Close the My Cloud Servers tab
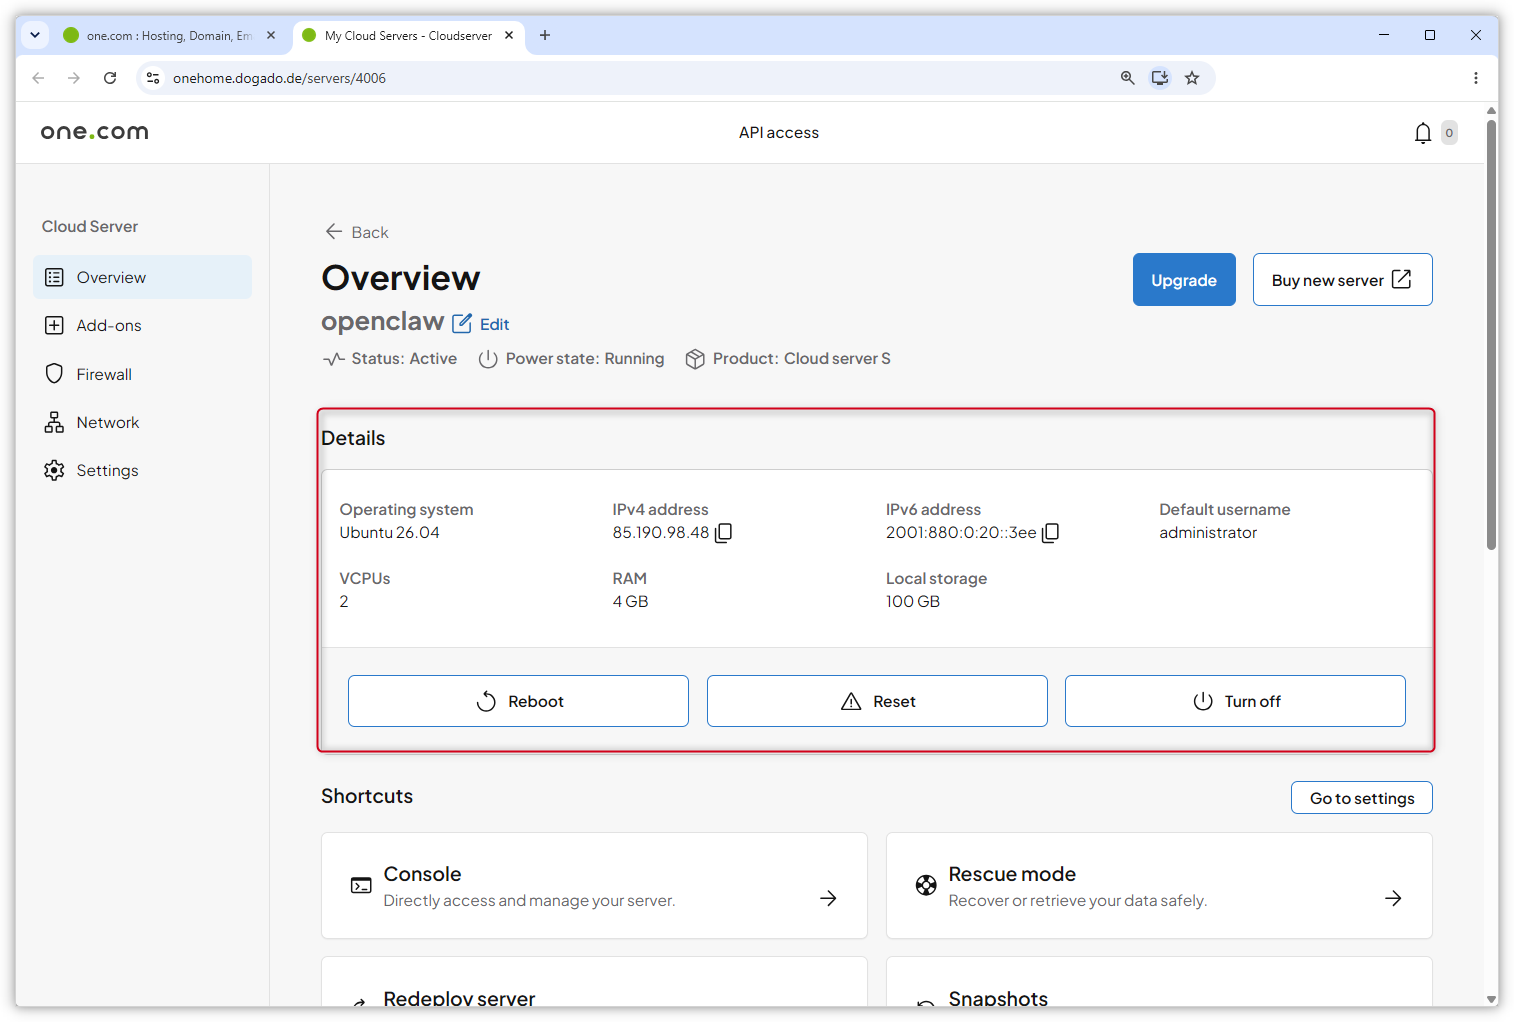Viewport: 1514px width, 1022px height. click(509, 35)
